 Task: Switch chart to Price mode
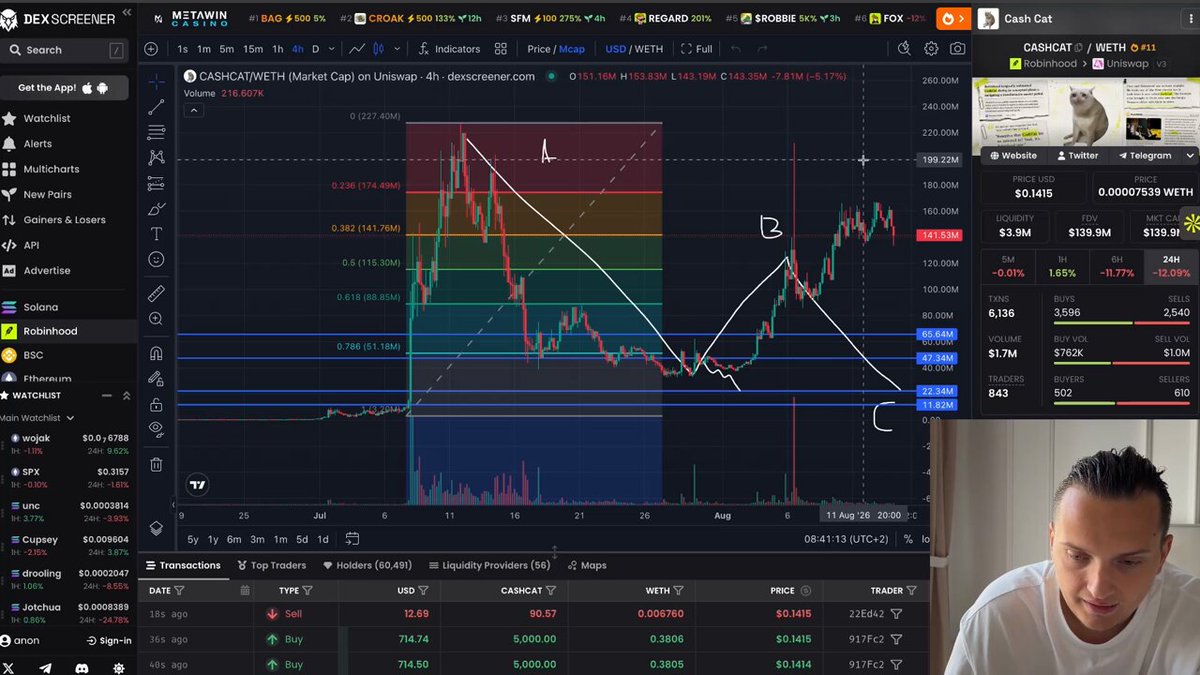click(539, 49)
